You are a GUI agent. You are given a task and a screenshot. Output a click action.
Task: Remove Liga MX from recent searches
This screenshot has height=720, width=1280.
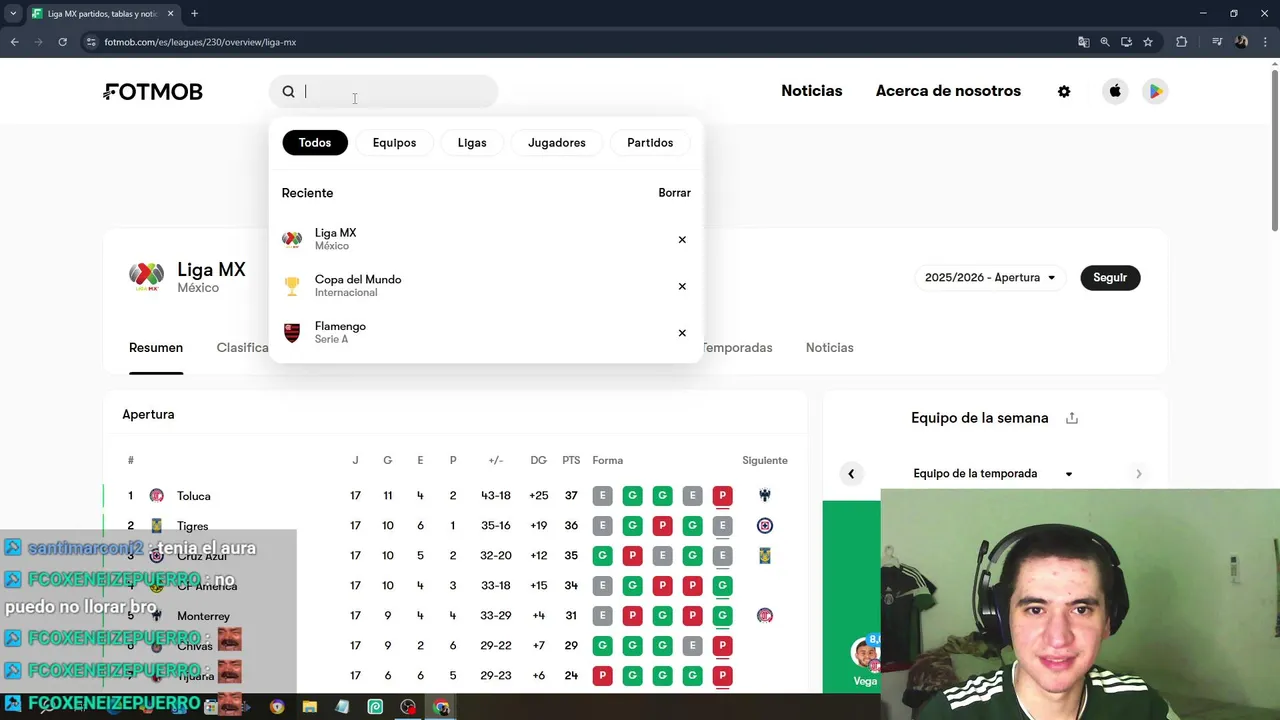pyautogui.click(x=682, y=239)
